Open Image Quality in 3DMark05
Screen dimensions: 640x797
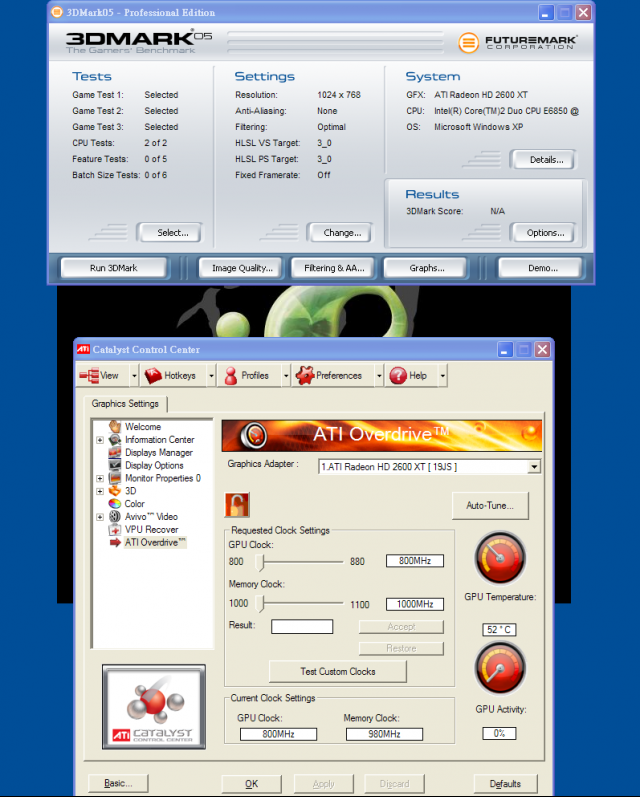click(x=242, y=268)
